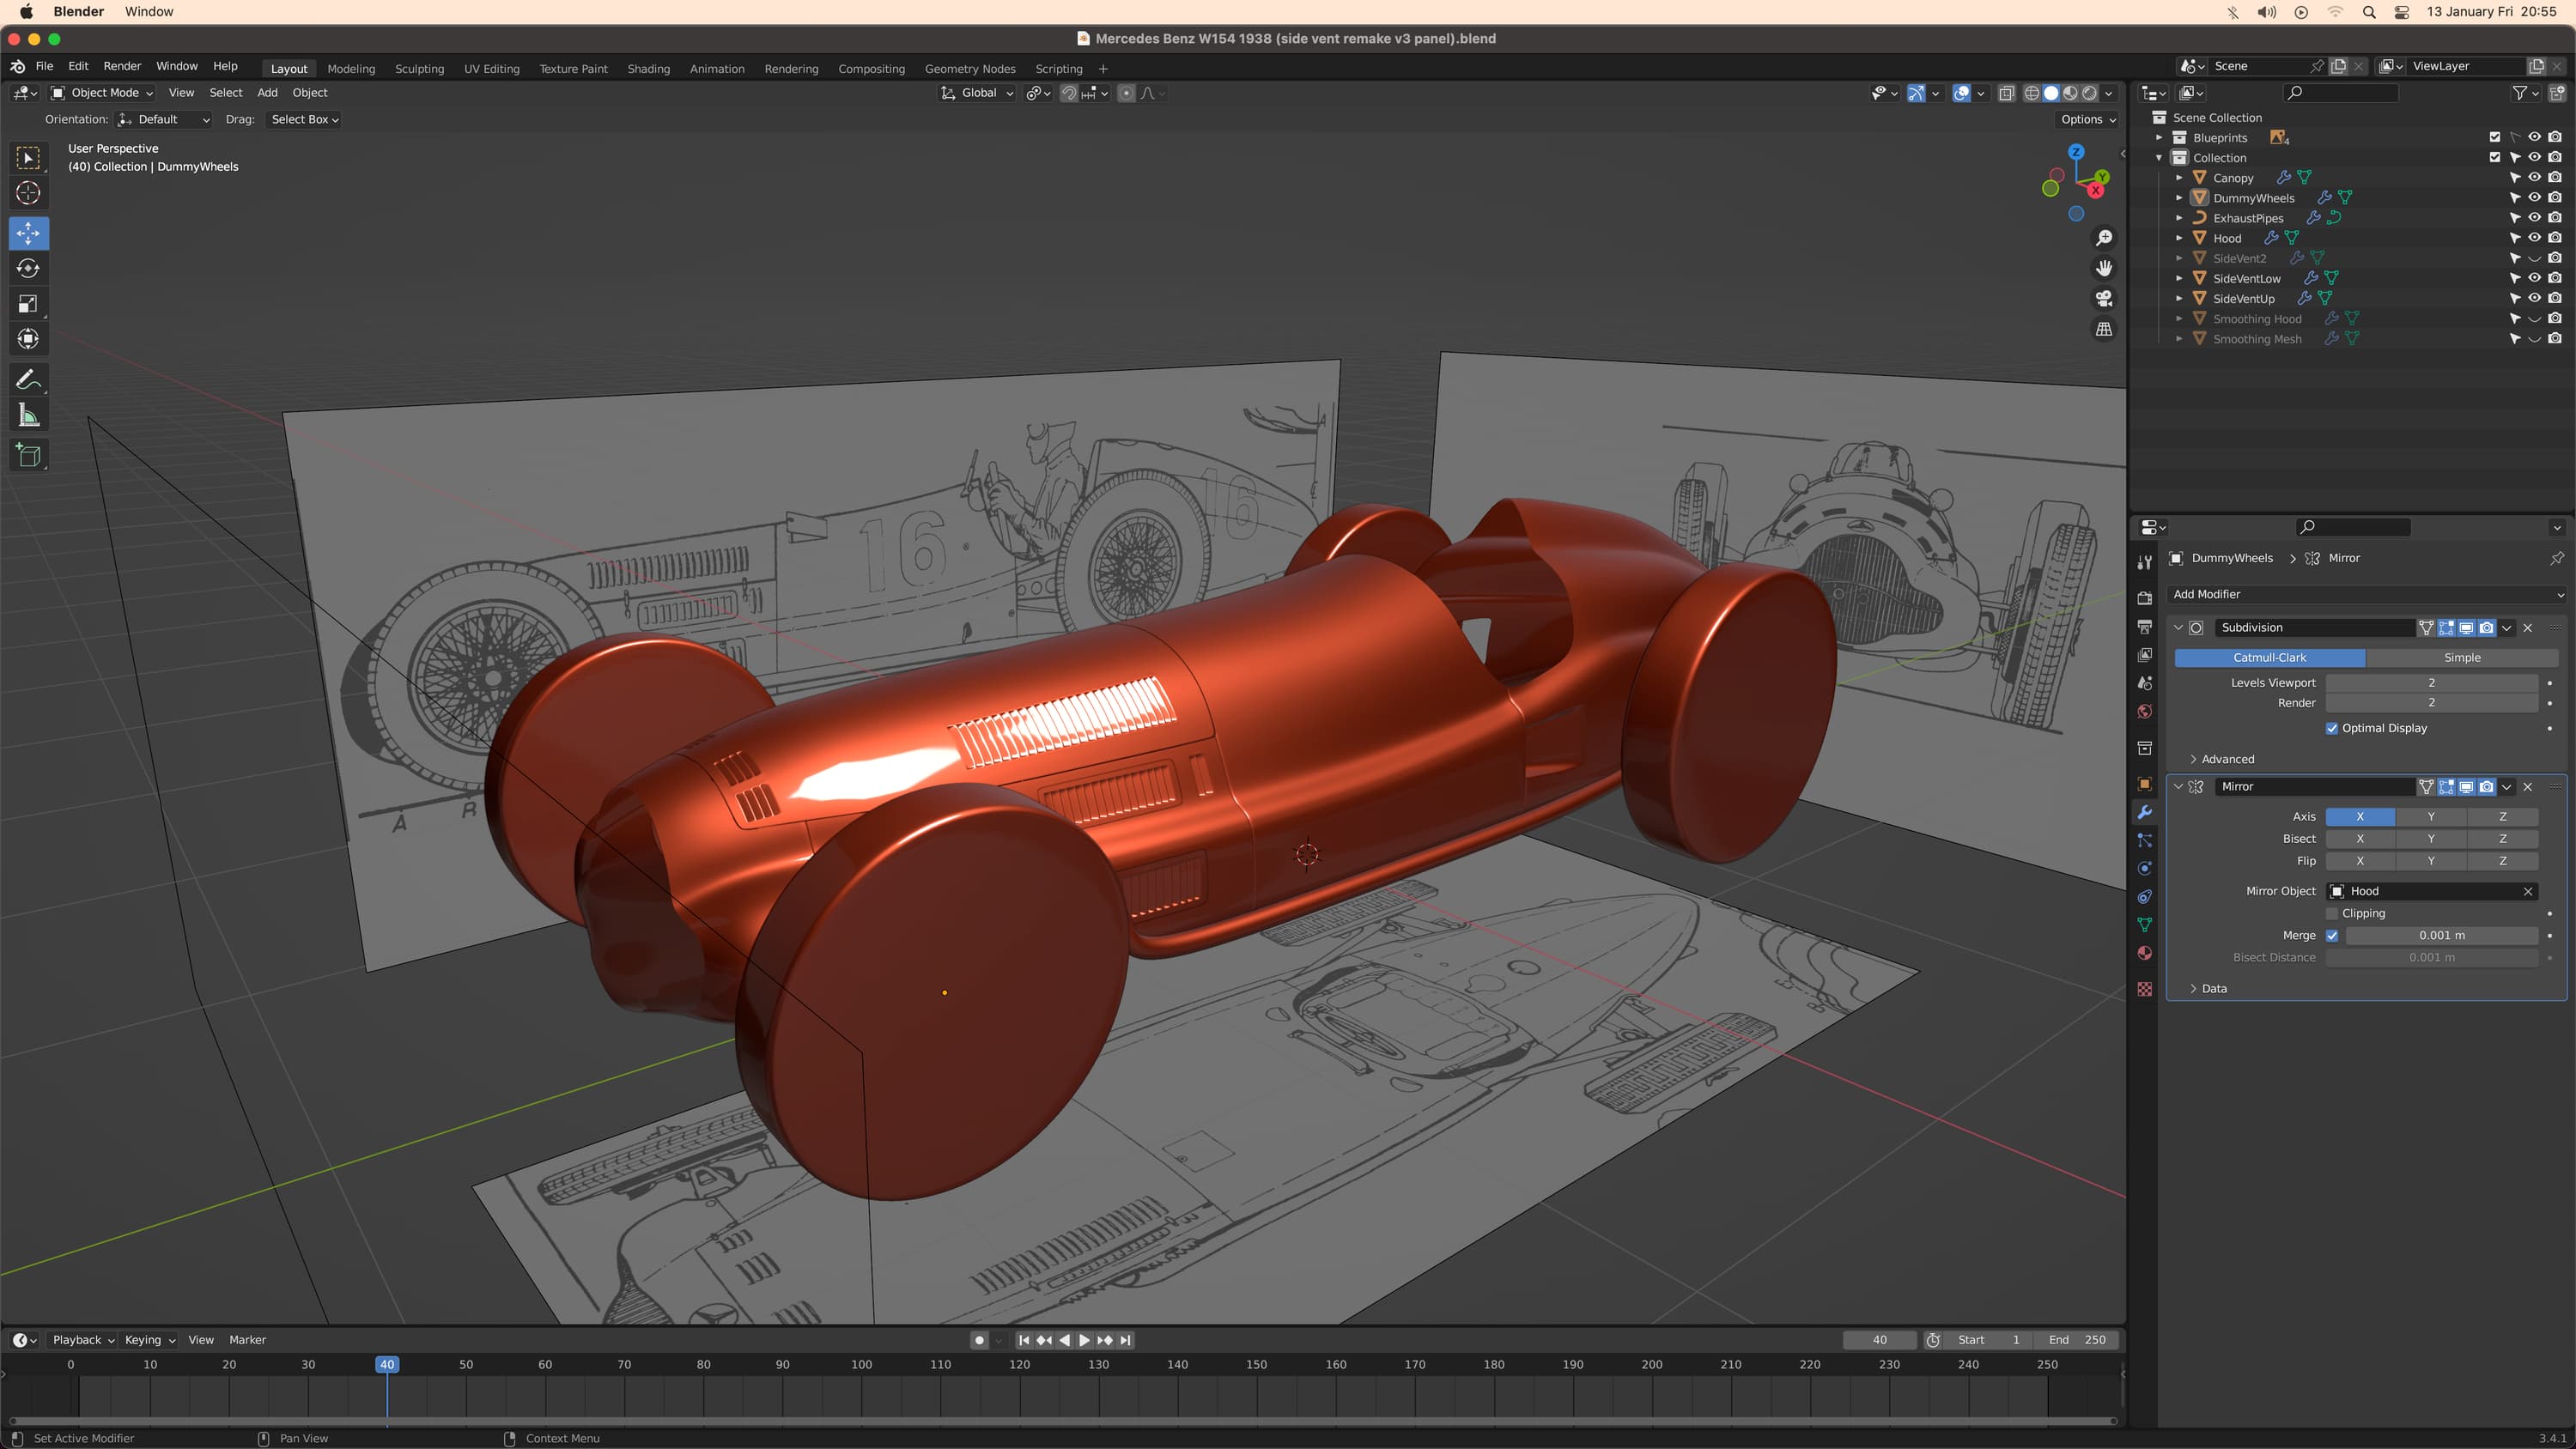Screen dimensions: 2576x1449
Task: Select Simple subdivision type
Action: pyautogui.click(x=2462, y=657)
